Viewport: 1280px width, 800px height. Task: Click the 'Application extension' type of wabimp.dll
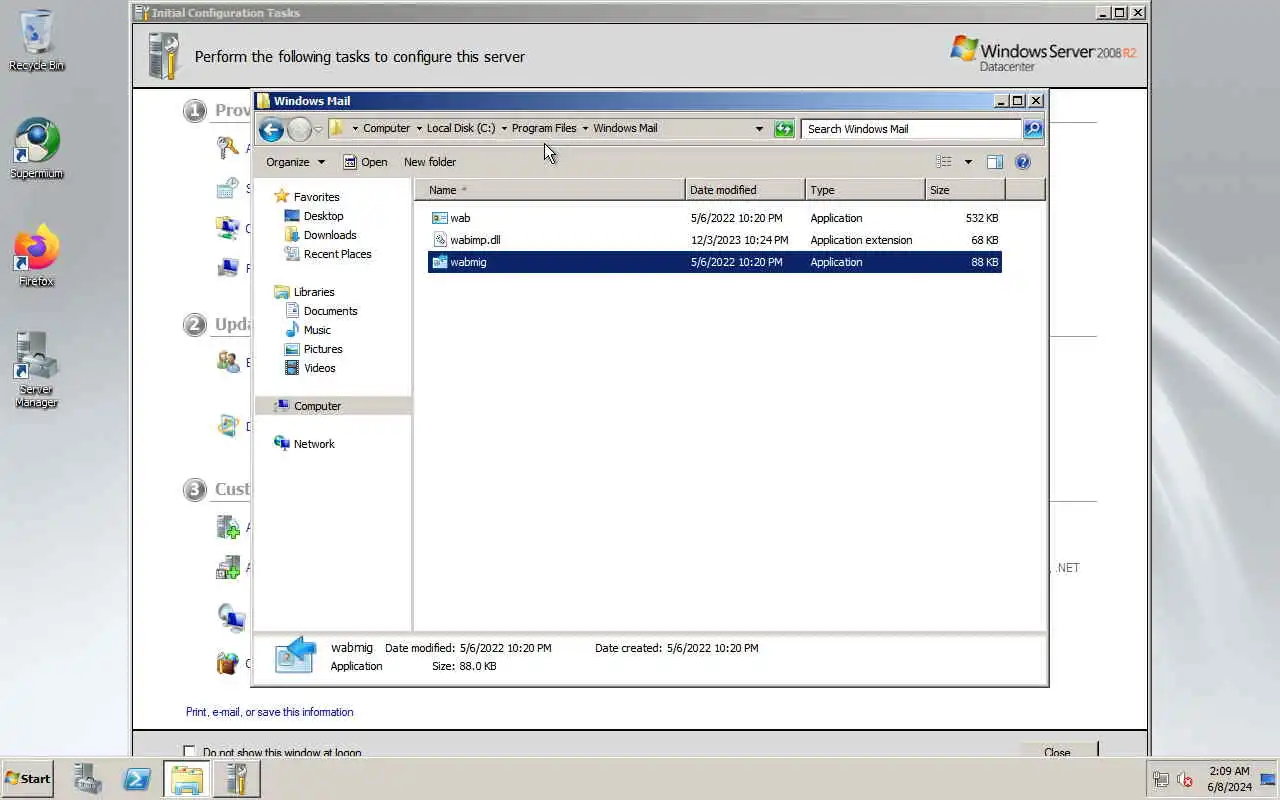click(x=861, y=240)
